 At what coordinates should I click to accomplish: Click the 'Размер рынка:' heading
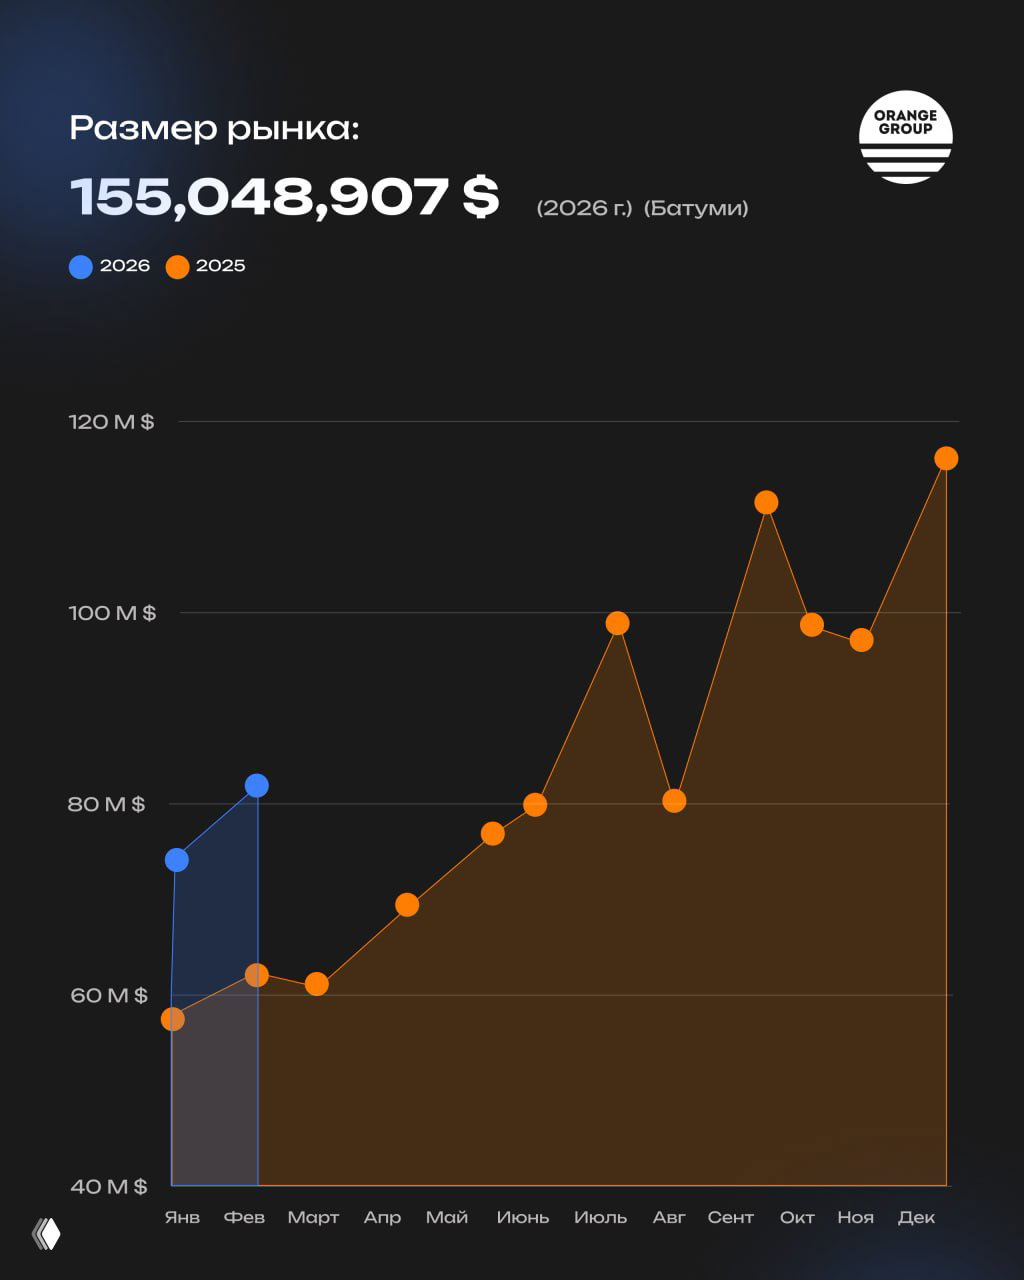point(214,128)
